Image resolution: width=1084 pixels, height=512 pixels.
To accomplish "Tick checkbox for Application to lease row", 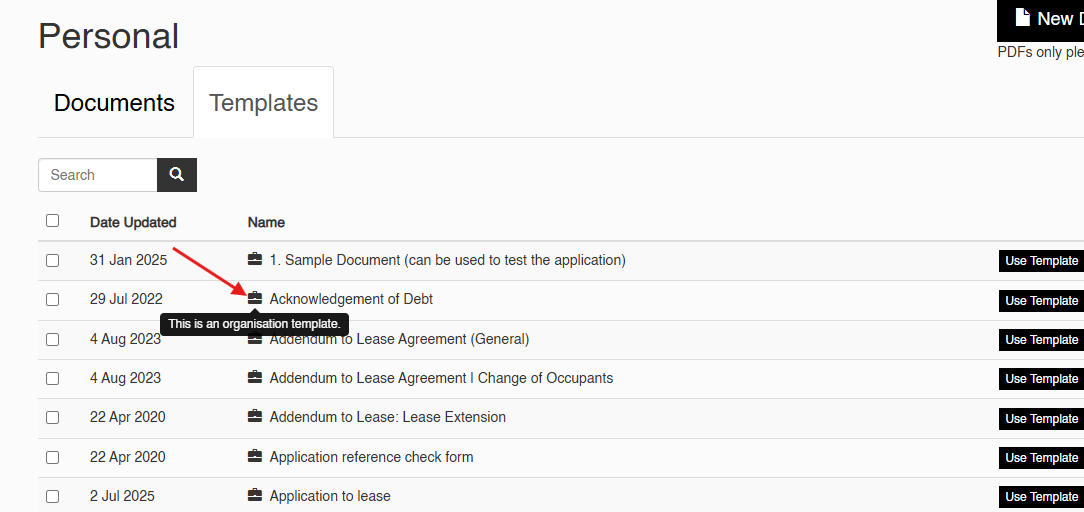I will click(x=53, y=496).
